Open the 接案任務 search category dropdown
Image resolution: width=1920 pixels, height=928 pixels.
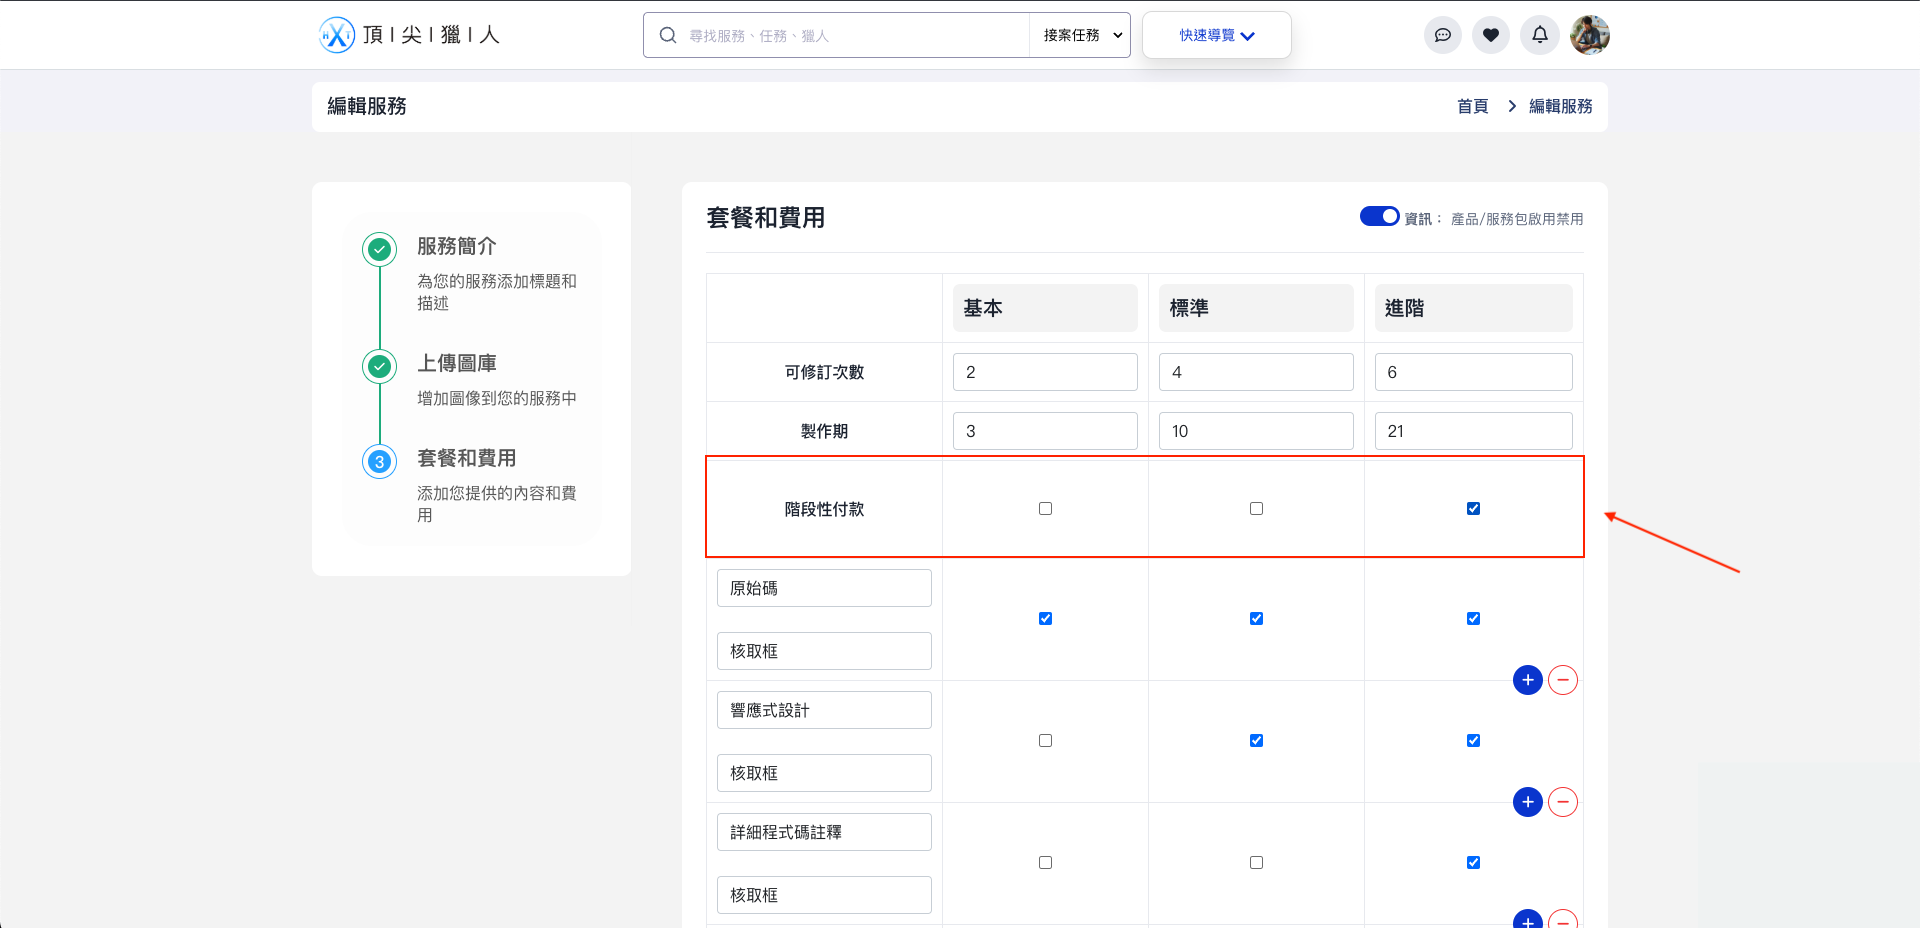1081,36
